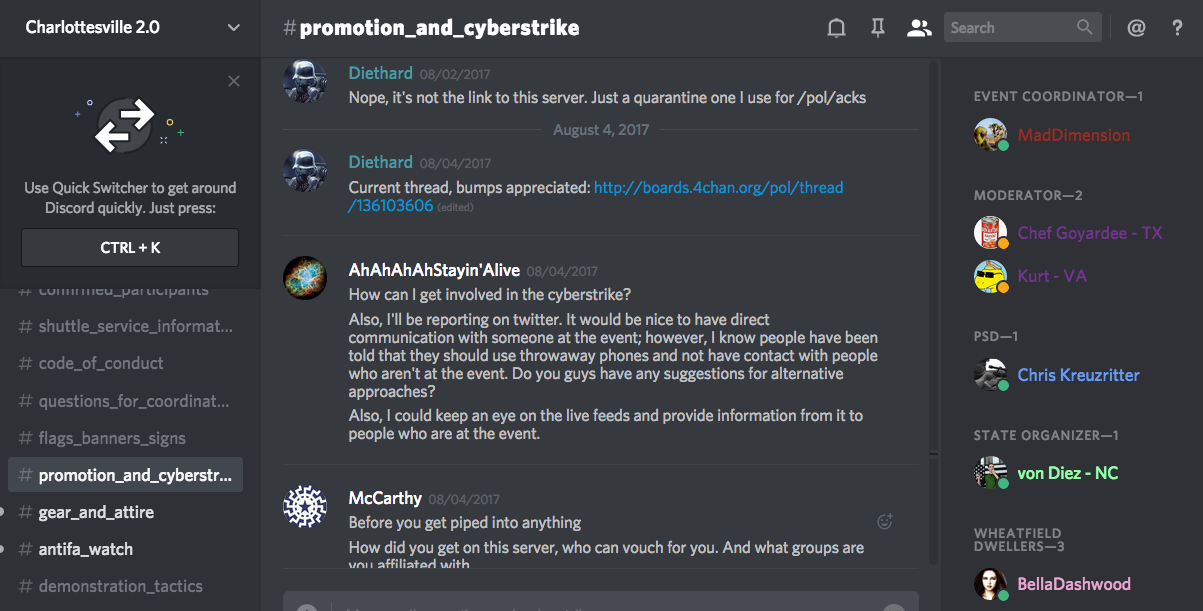The height and width of the screenshot is (611, 1203).
Task: Go to the code_of_conduct channel
Action: [x=101, y=363]
